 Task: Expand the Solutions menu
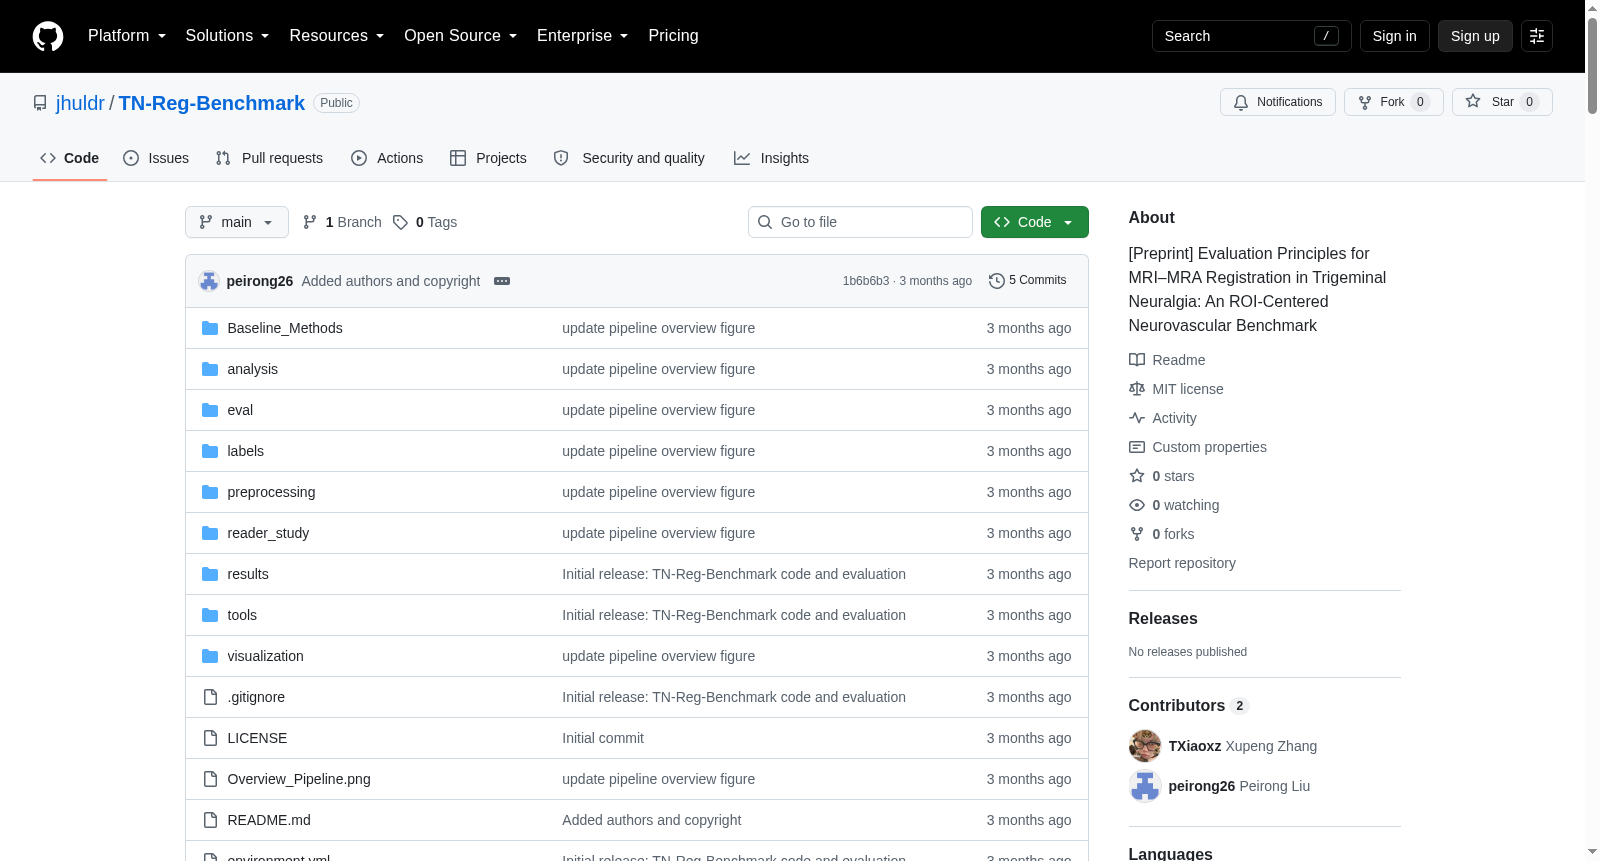(x=227, y=36)
